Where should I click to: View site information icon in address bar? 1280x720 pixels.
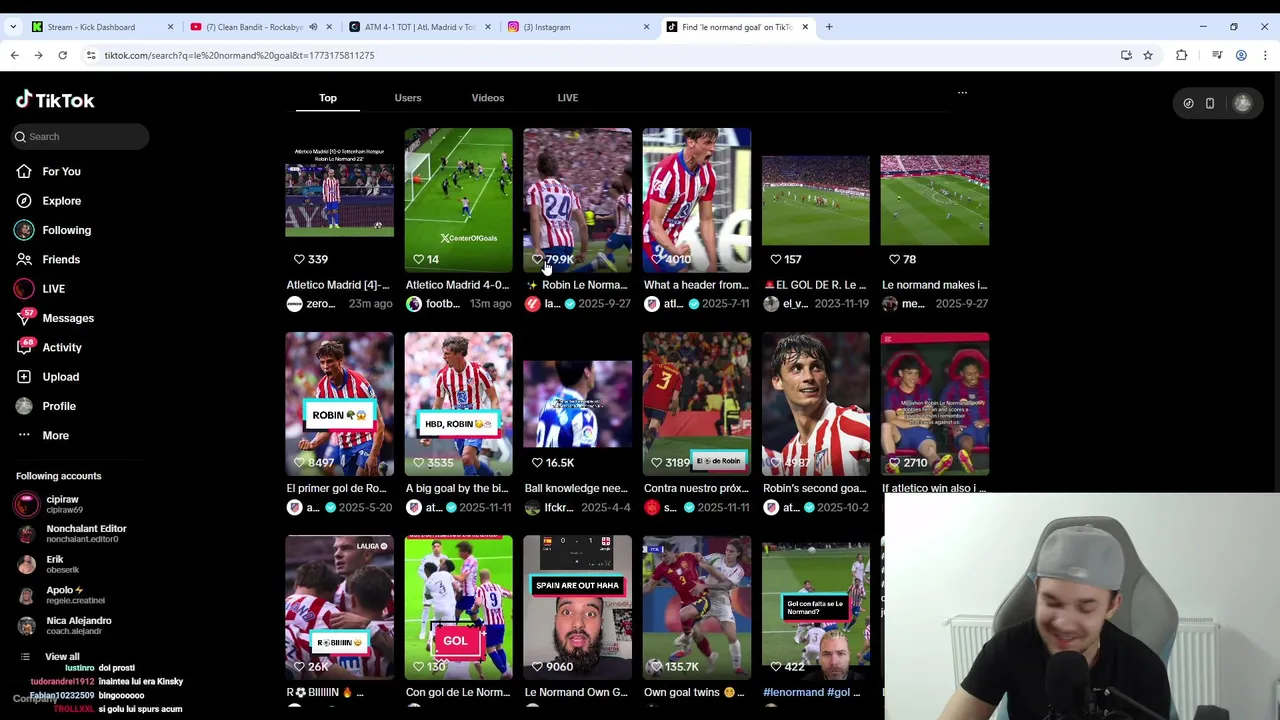coord(91,55)
